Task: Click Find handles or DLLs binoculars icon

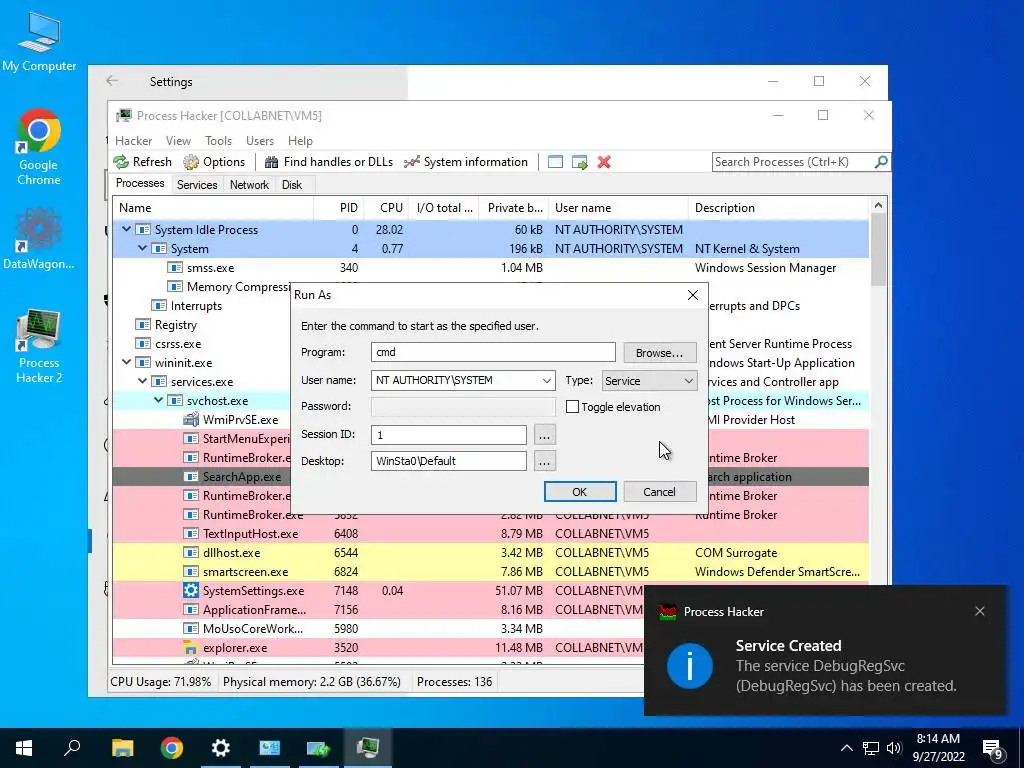Action: pyautogui.click(x=271, y=162)
